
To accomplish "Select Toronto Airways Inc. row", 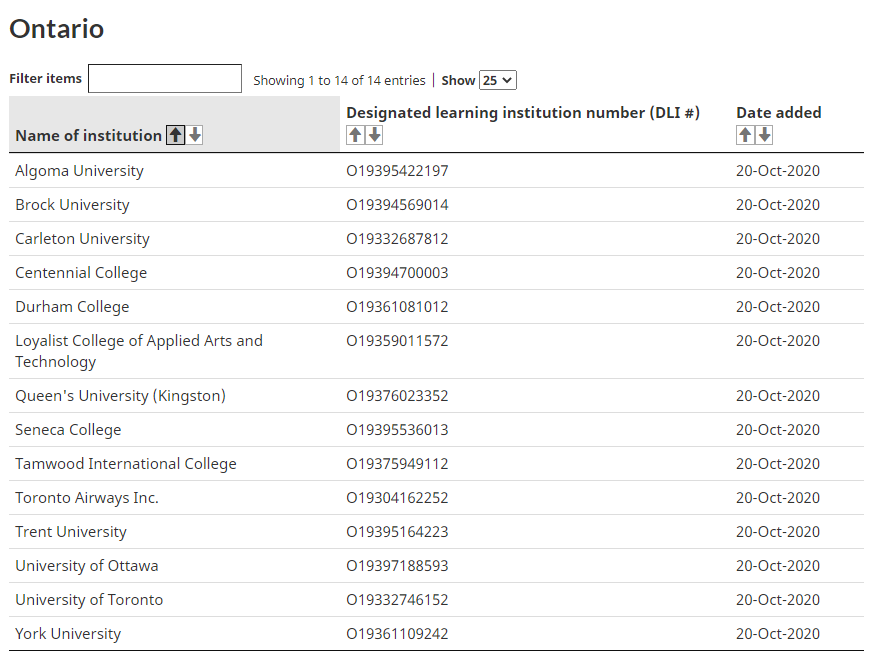I will pos(87,498).
